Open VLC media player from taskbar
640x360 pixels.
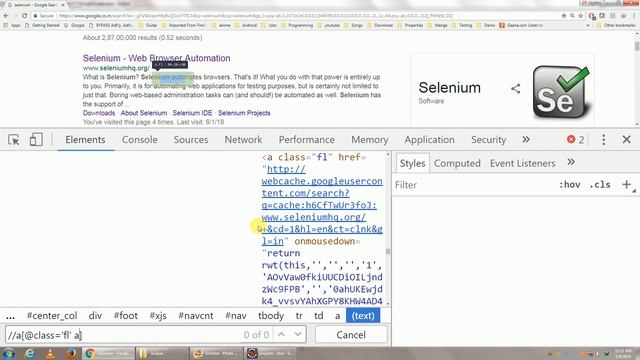tap(50, 353)
